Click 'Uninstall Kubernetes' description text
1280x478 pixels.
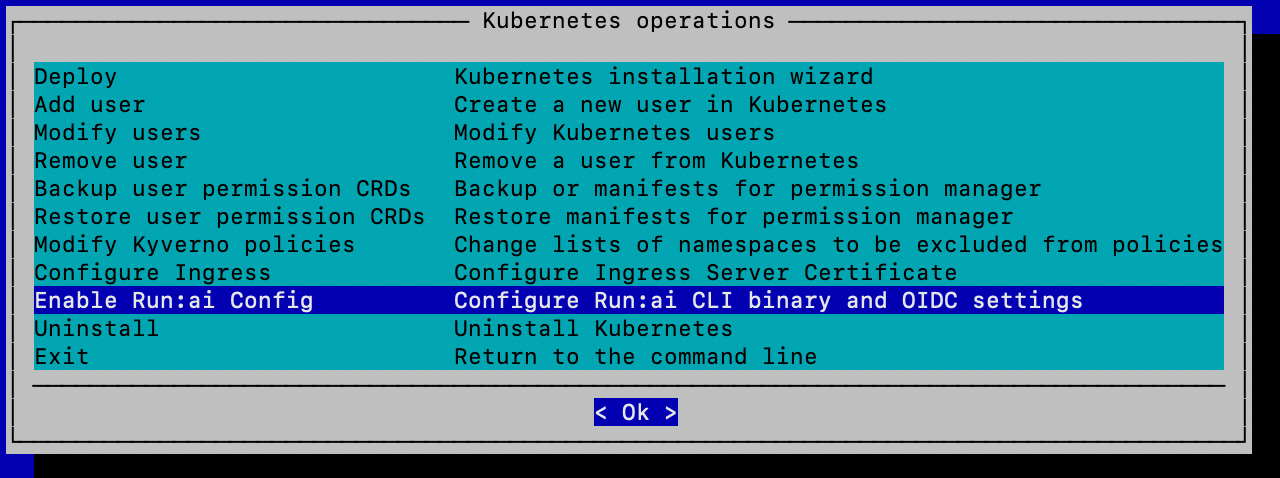point(594,329)
